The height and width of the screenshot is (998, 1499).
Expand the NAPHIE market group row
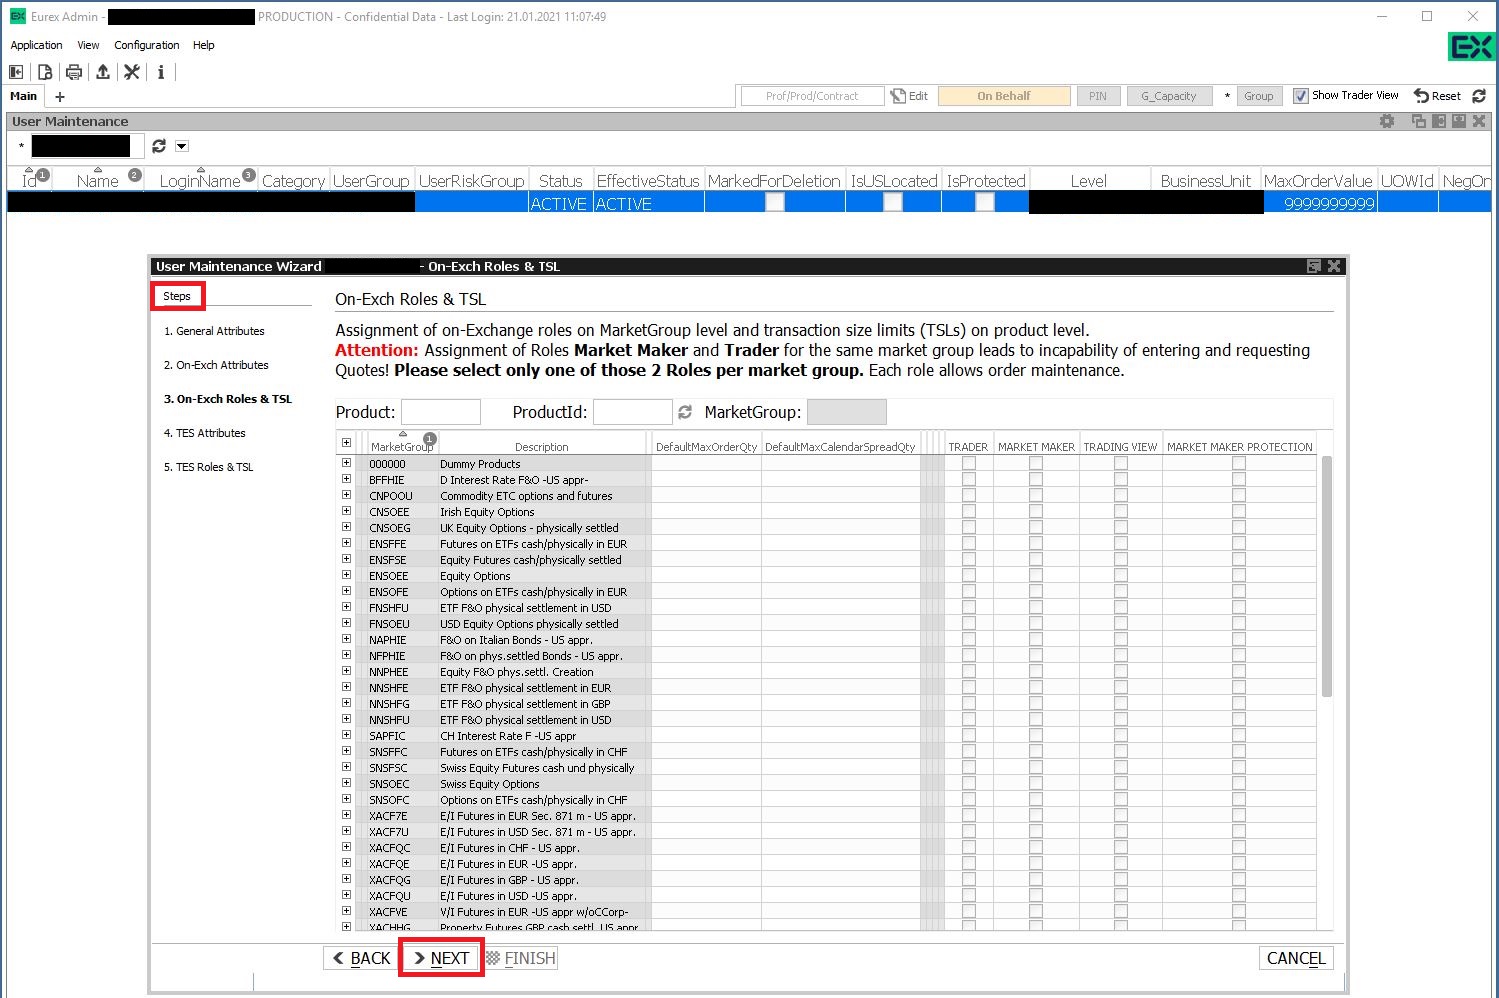(346, 639)
